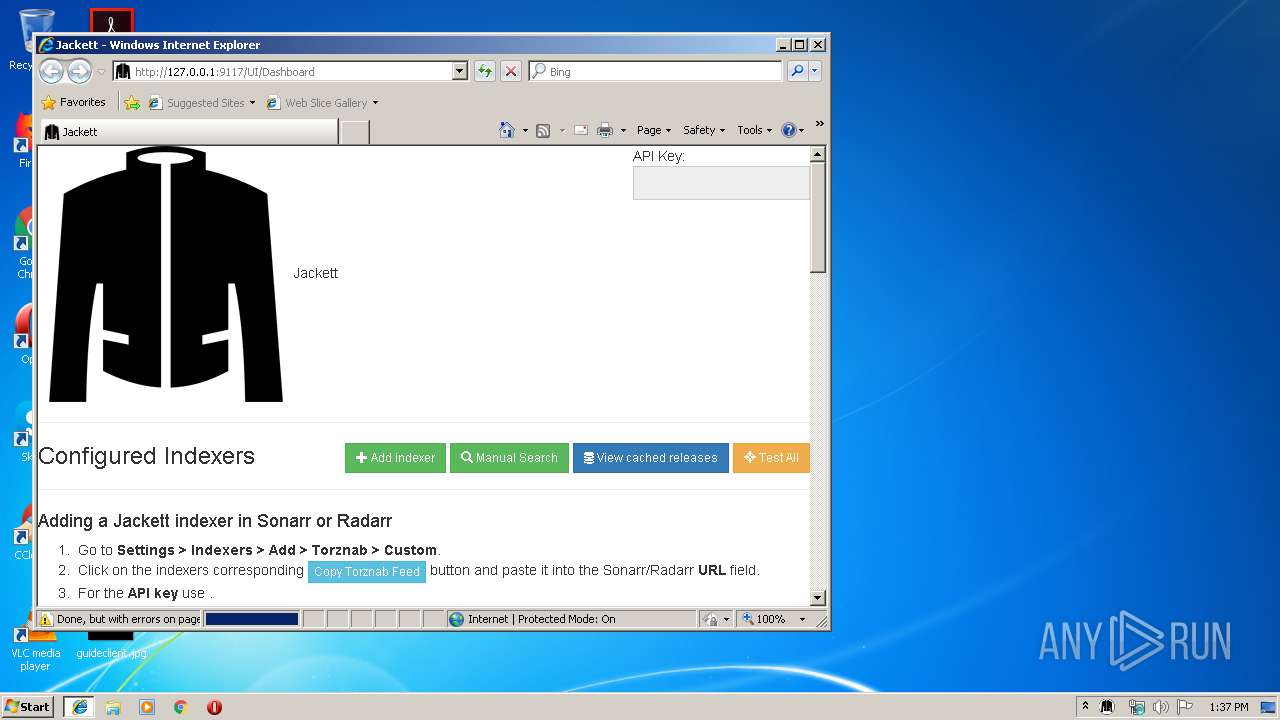Open the Action Center flag icon

[1185, 707]
